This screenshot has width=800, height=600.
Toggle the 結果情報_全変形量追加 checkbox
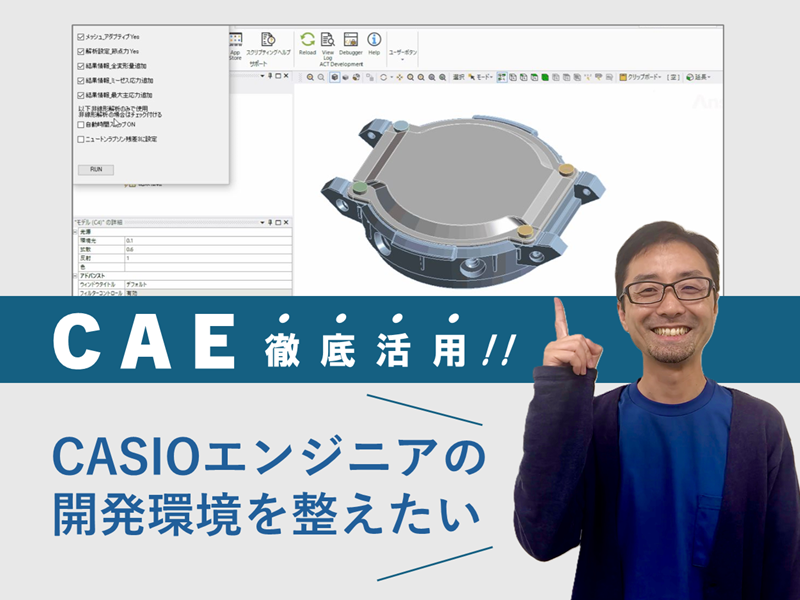click(81, 65)
